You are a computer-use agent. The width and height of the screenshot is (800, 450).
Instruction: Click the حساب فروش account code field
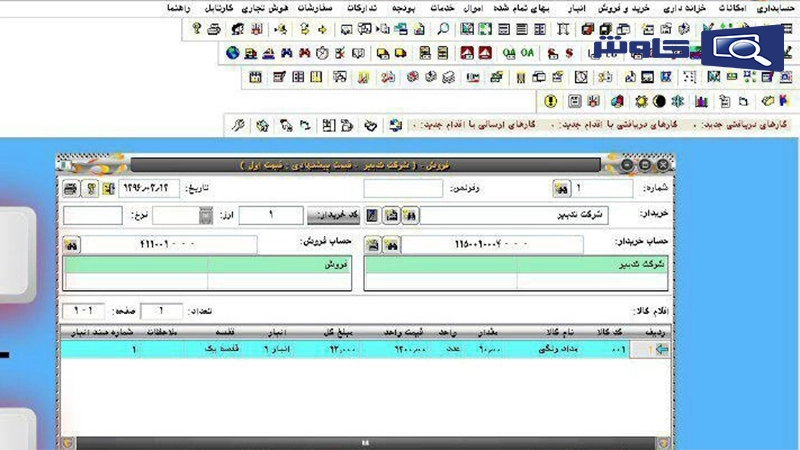(168, 245)
